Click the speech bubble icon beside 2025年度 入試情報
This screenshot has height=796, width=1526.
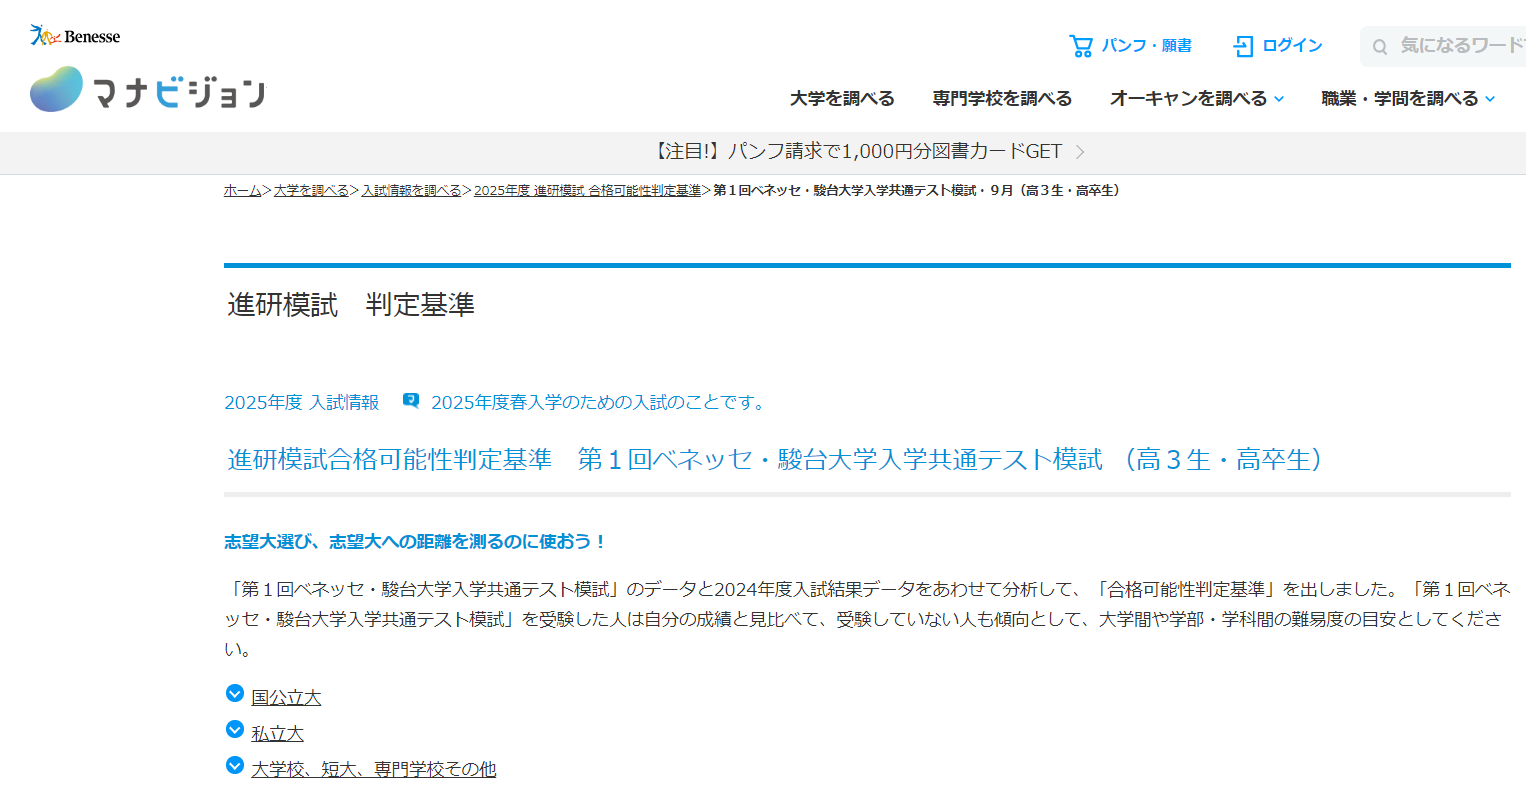(x=409, y=401)
